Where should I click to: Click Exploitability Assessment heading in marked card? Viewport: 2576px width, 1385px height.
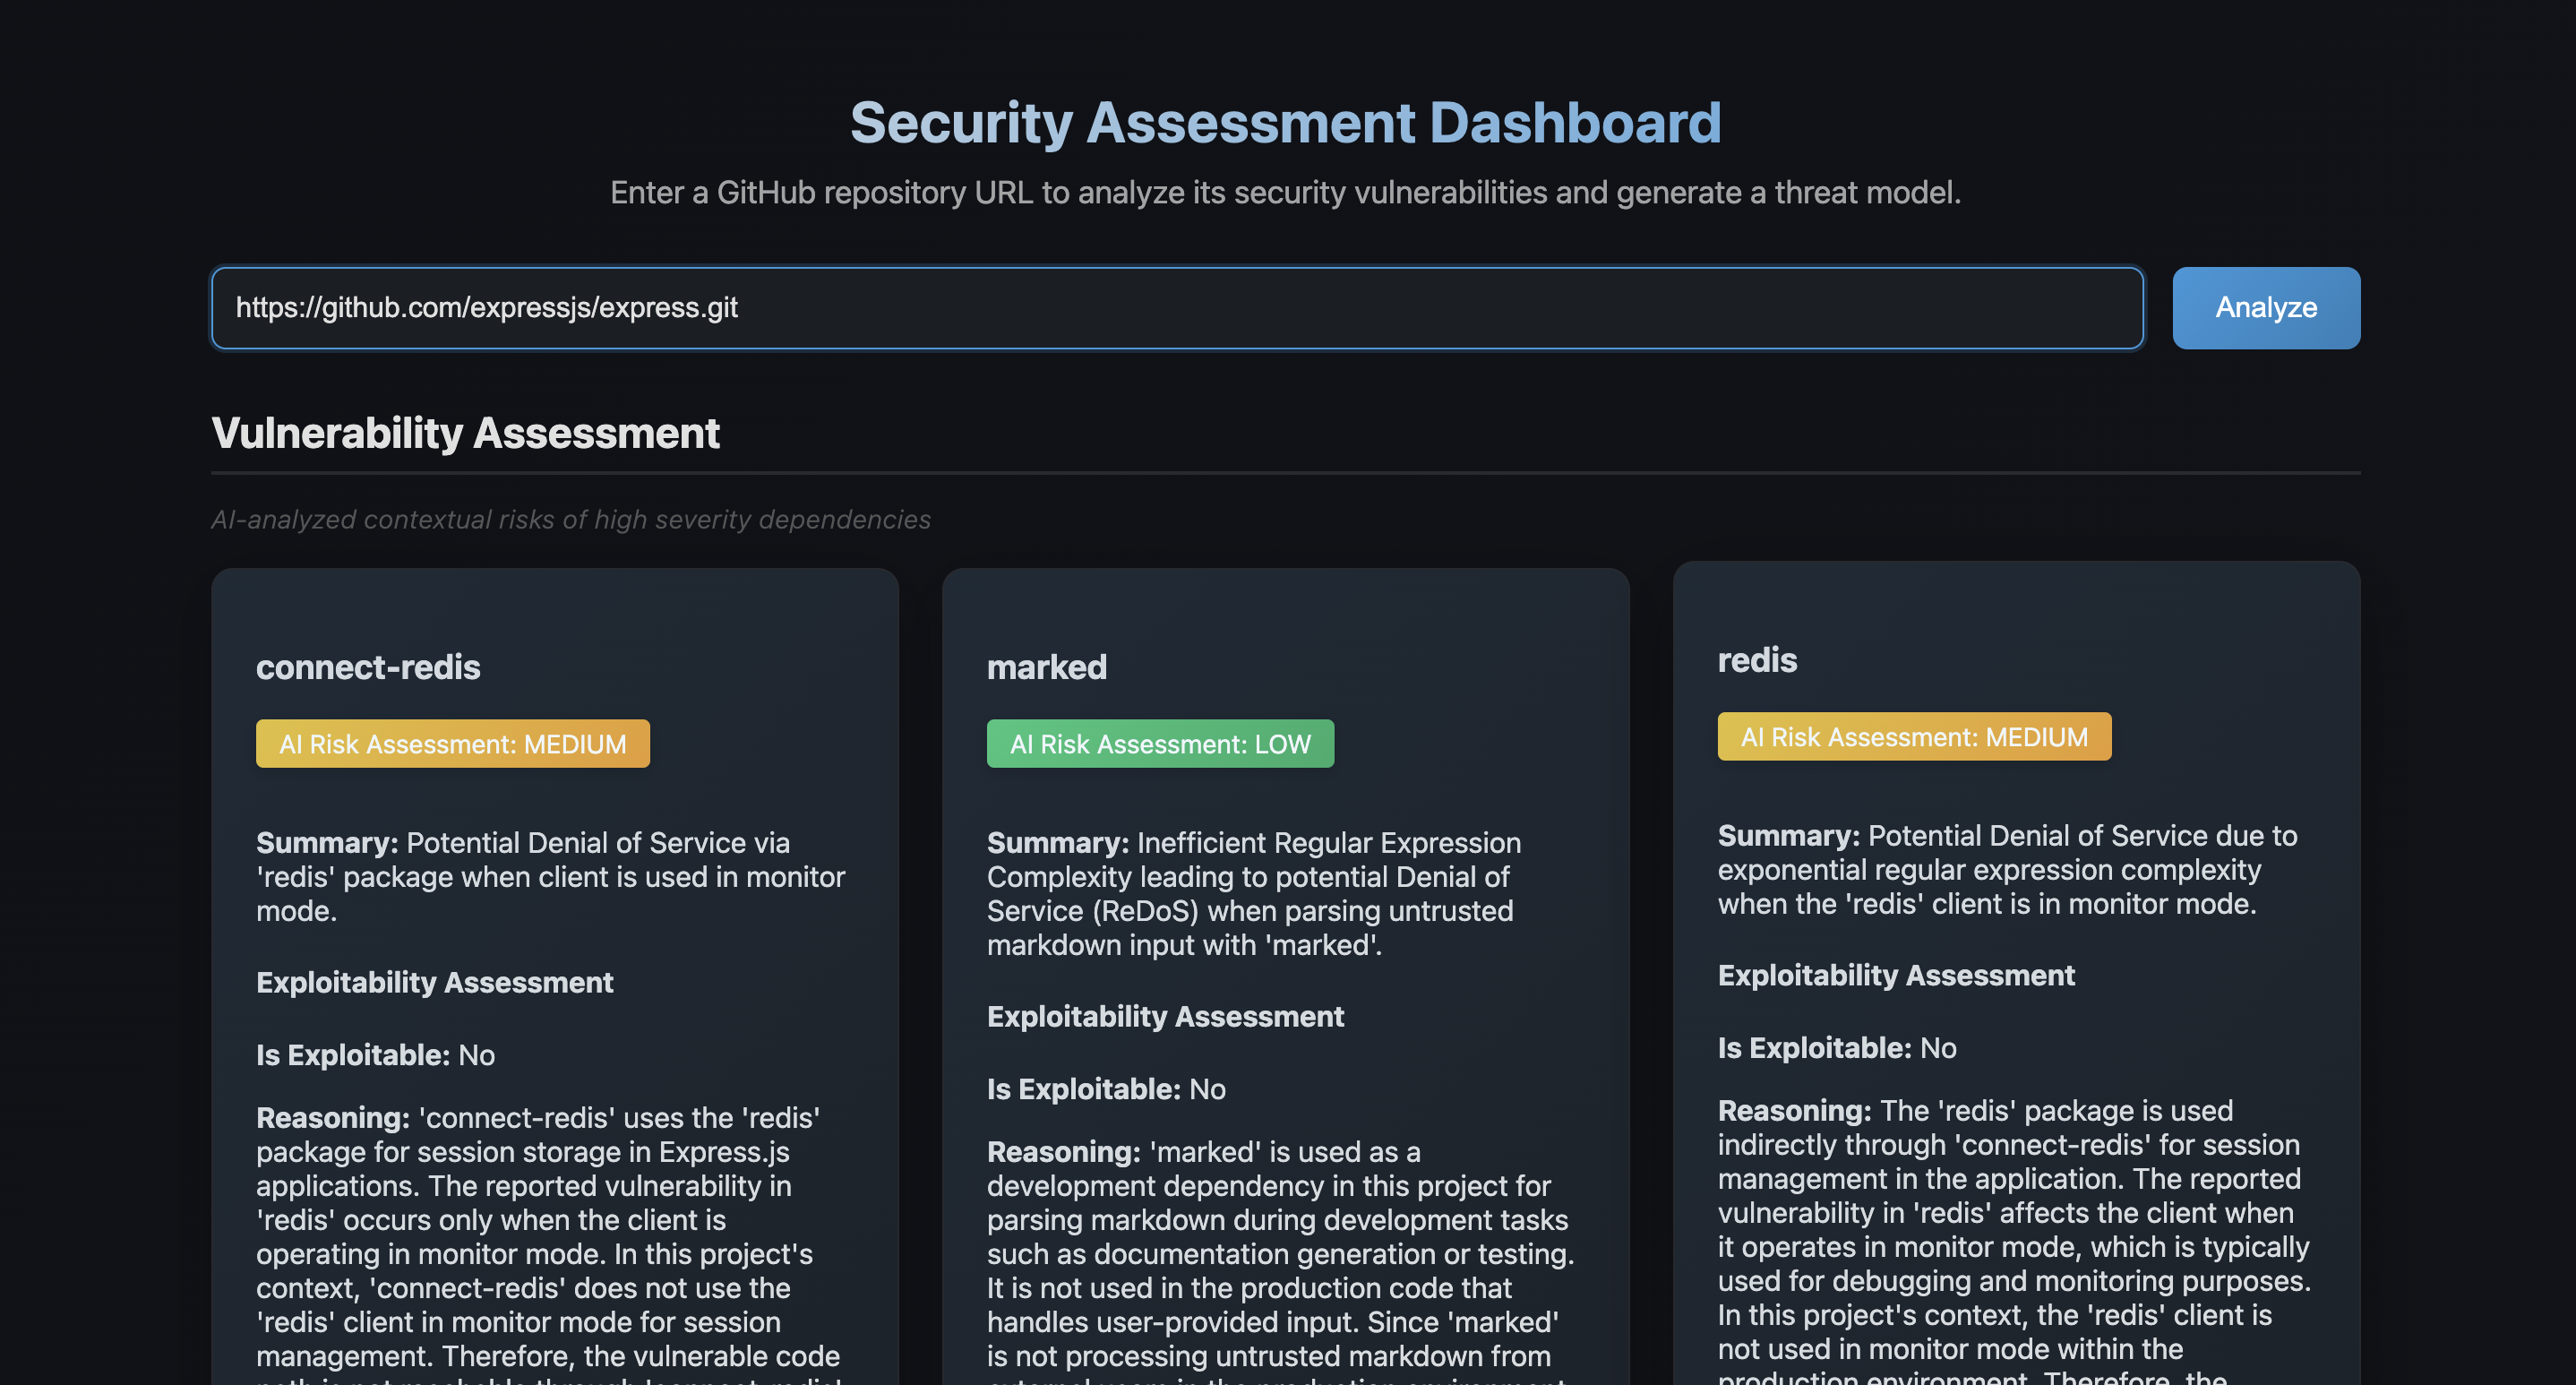[x=1165, y=1016]
